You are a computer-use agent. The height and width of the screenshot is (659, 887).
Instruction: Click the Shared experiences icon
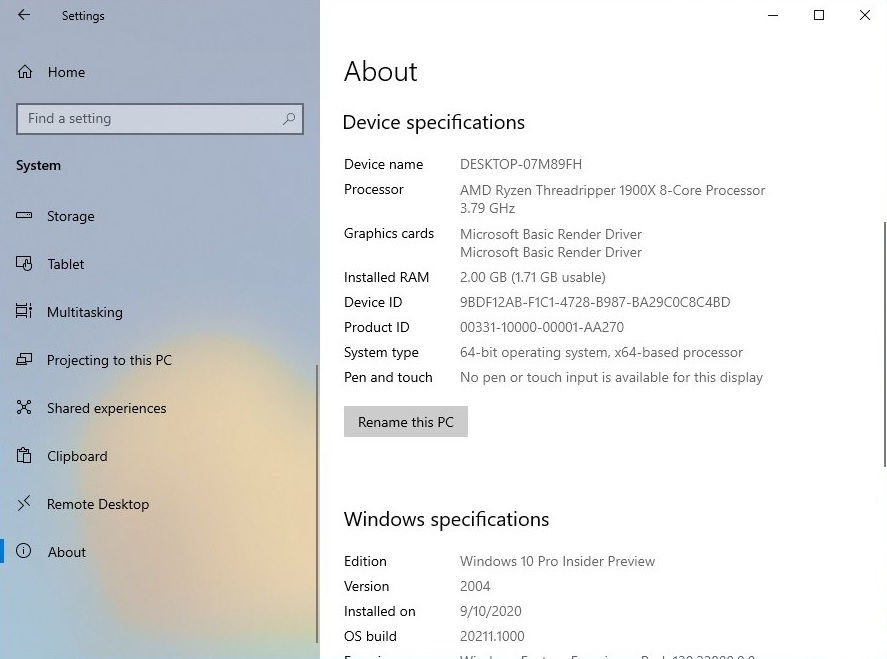(x=24, y=407)
